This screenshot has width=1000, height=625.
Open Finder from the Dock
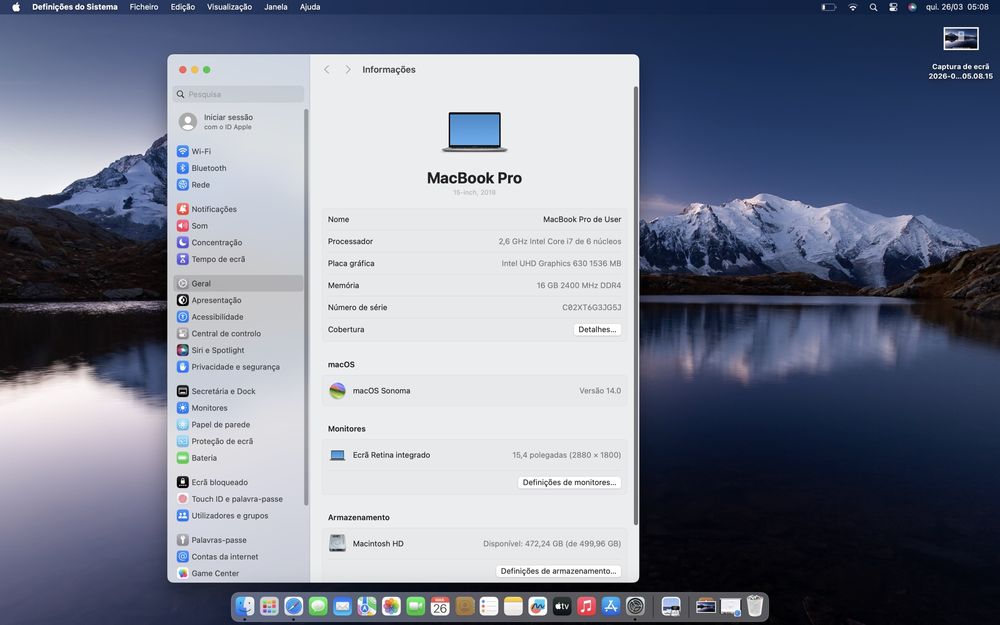tap(245, 606)
